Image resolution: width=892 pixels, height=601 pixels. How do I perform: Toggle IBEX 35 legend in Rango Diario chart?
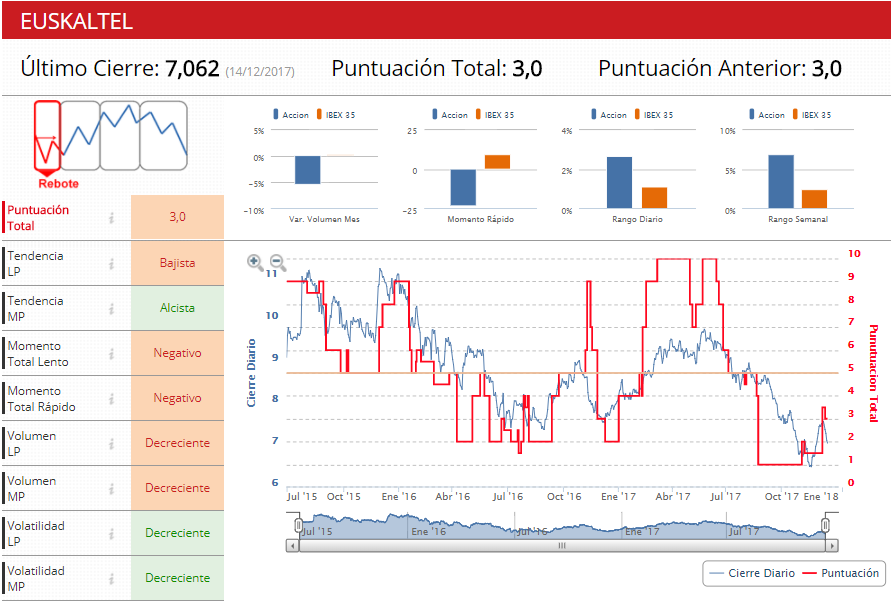pos(654,115)
